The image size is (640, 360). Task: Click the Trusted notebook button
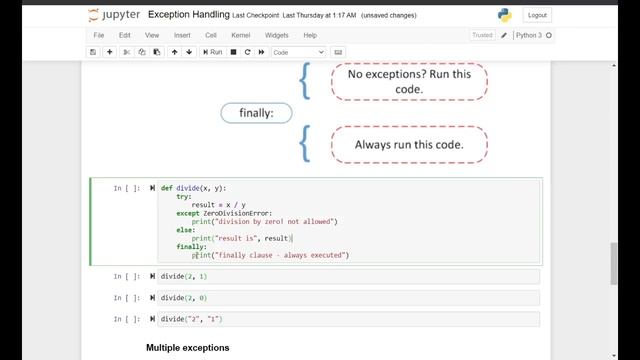point(482,36)
